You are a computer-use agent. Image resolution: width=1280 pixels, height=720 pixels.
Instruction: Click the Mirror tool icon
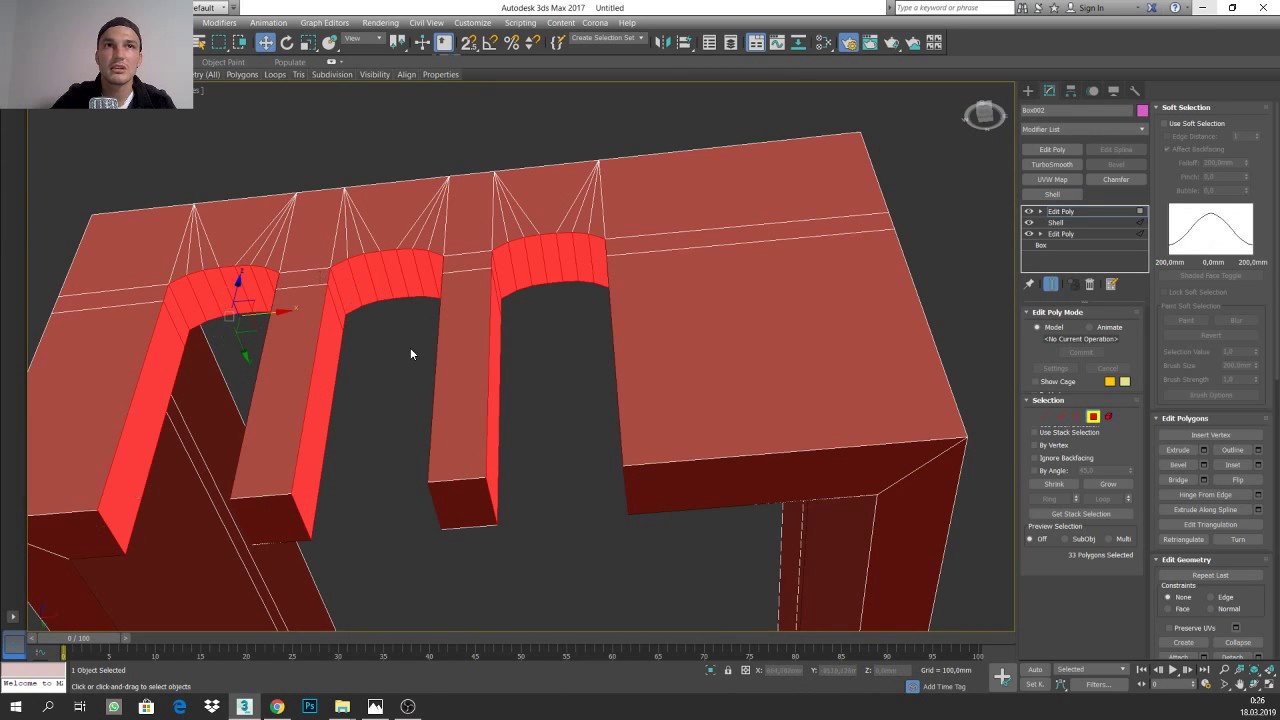click(662, 42)
